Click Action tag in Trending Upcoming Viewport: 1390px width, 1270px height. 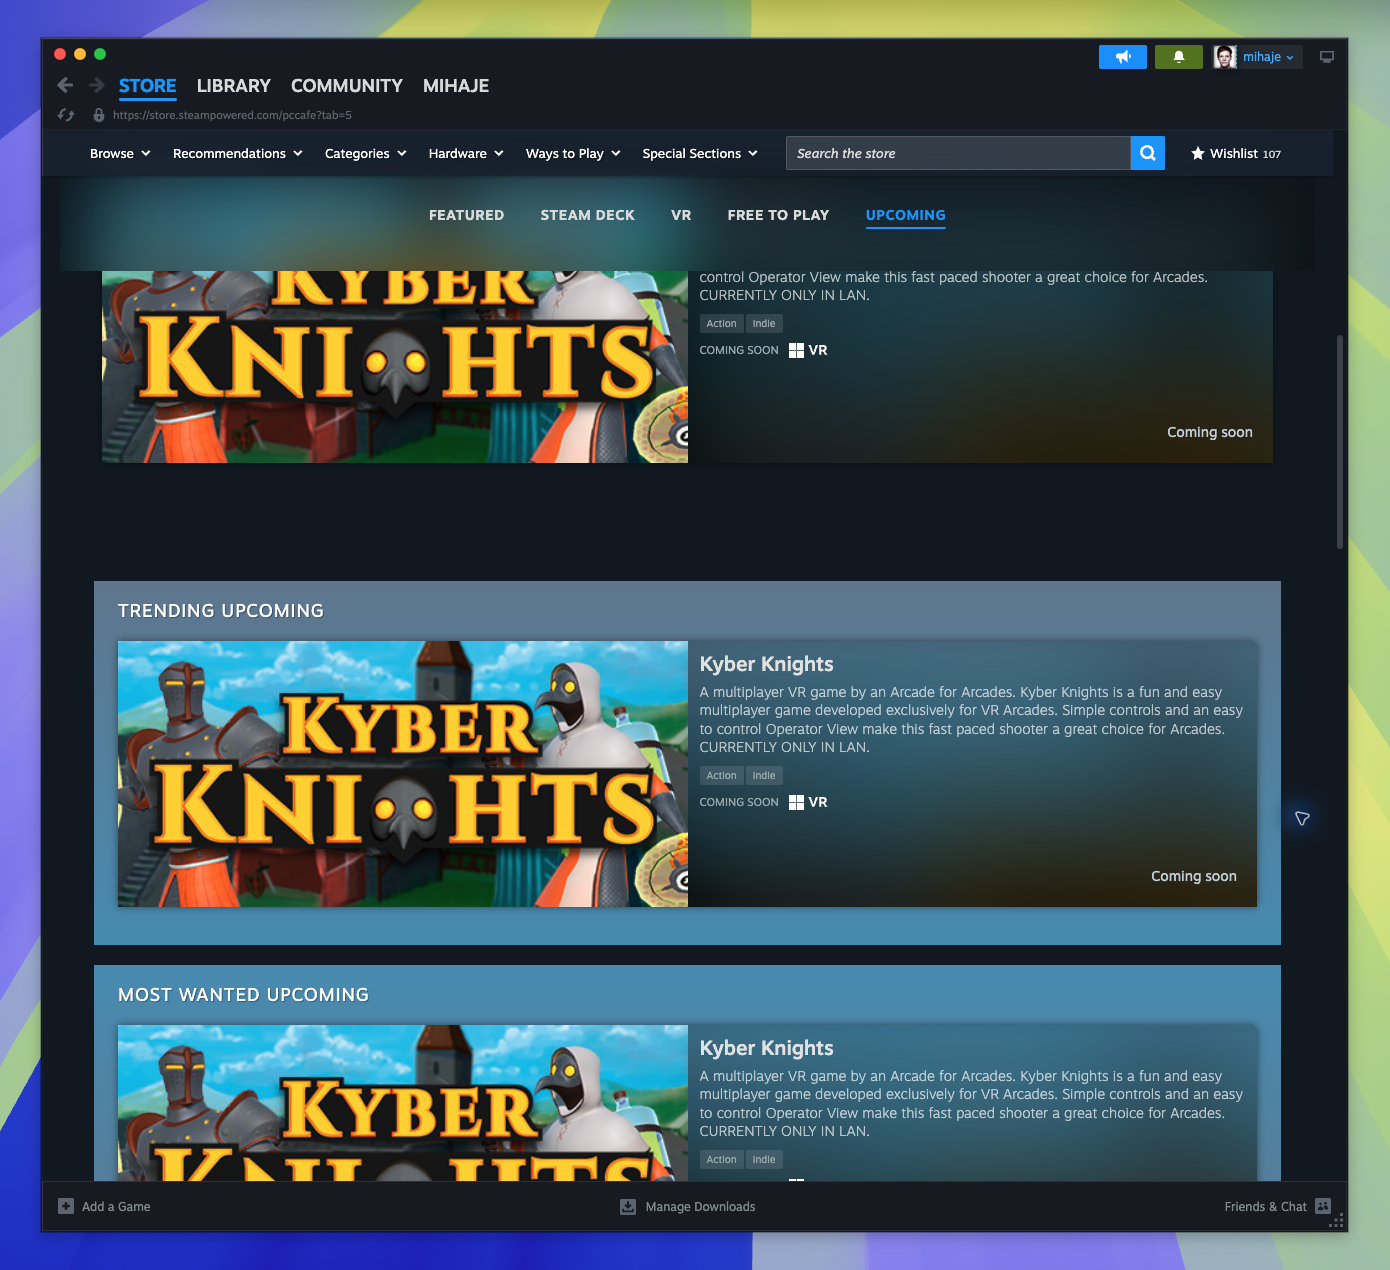pos(721,775)
